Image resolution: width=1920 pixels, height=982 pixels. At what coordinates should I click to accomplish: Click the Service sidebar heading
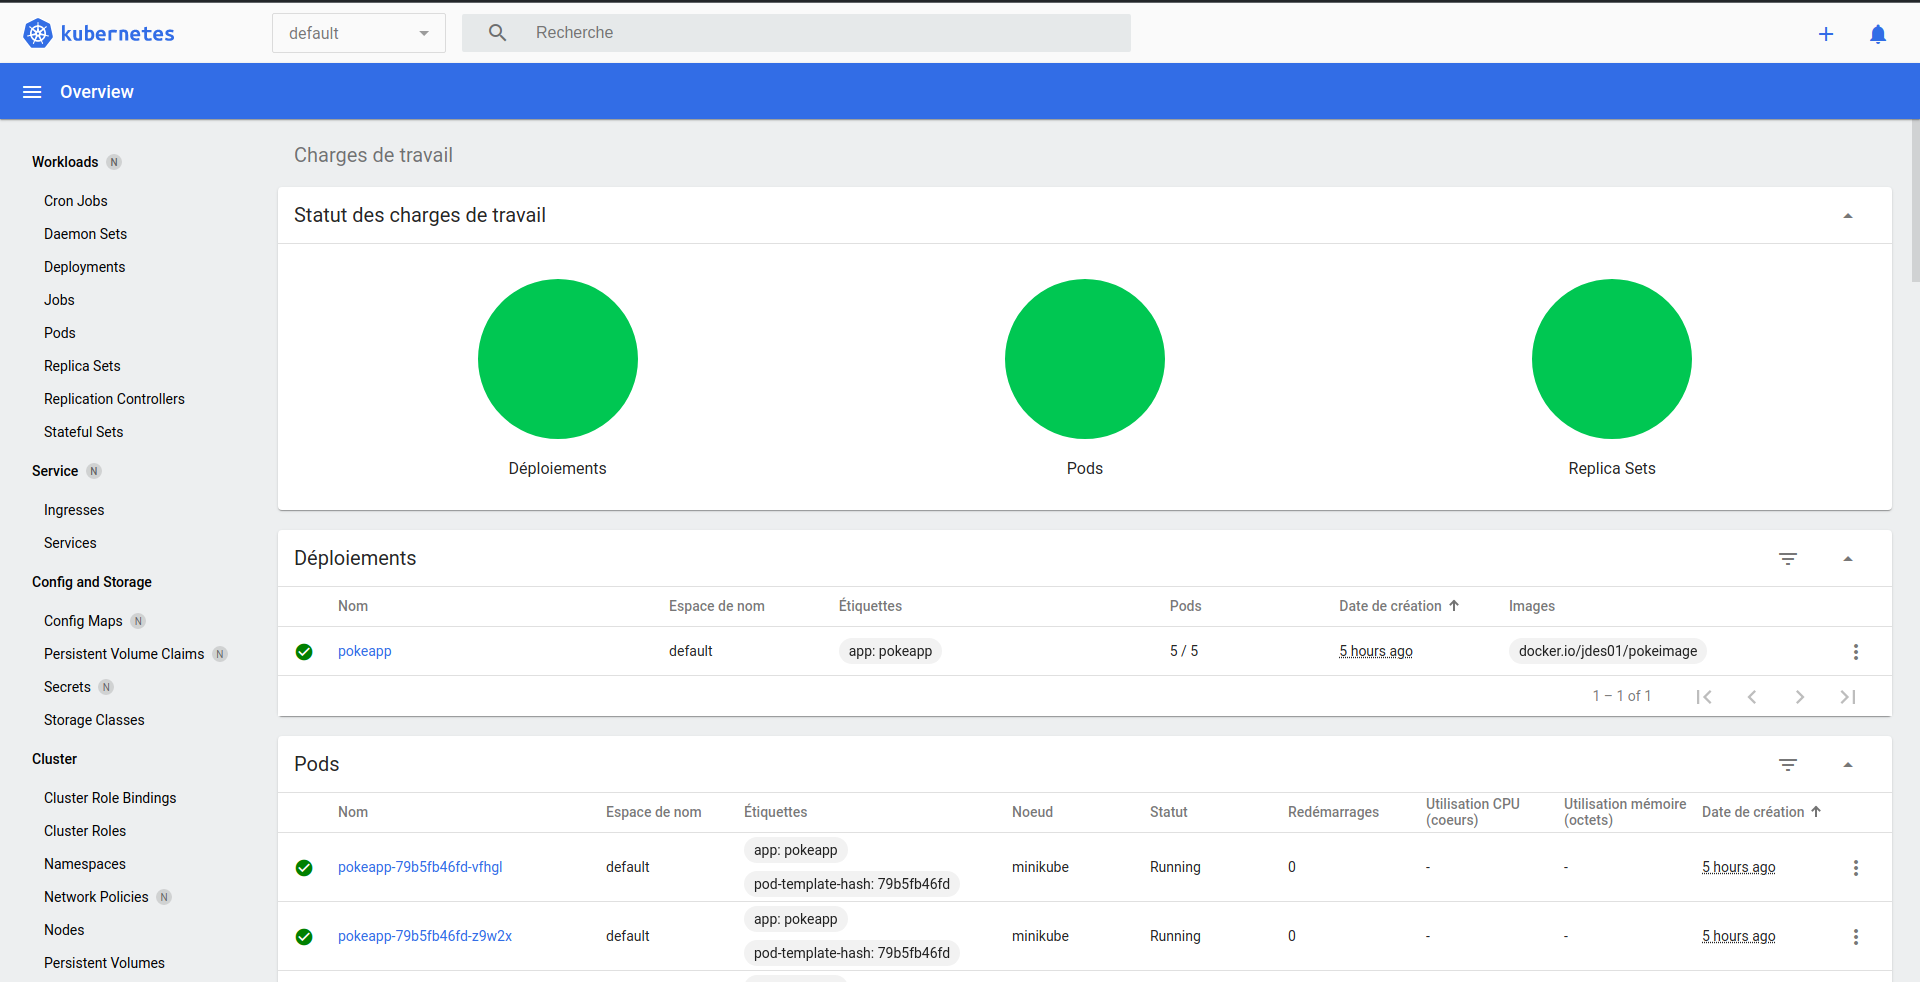pos(55,471)
